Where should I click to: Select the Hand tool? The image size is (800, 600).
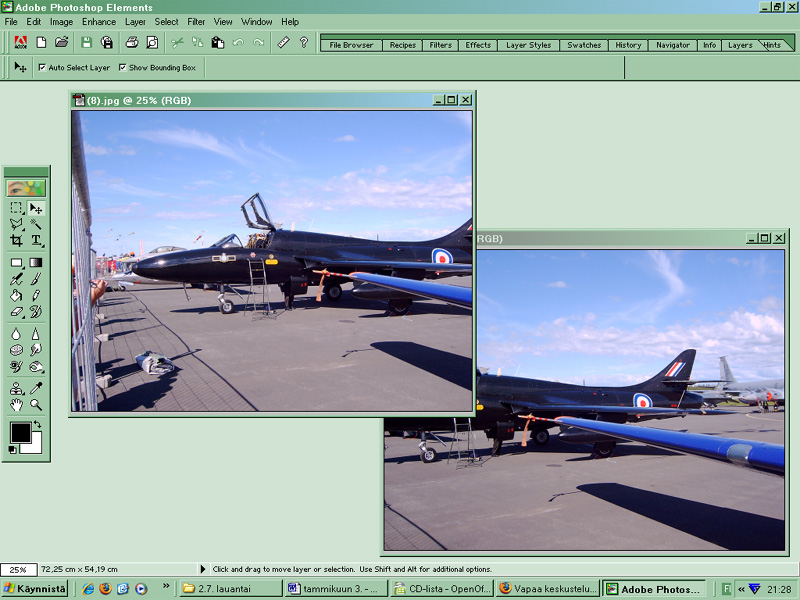[x=16, y=405]
